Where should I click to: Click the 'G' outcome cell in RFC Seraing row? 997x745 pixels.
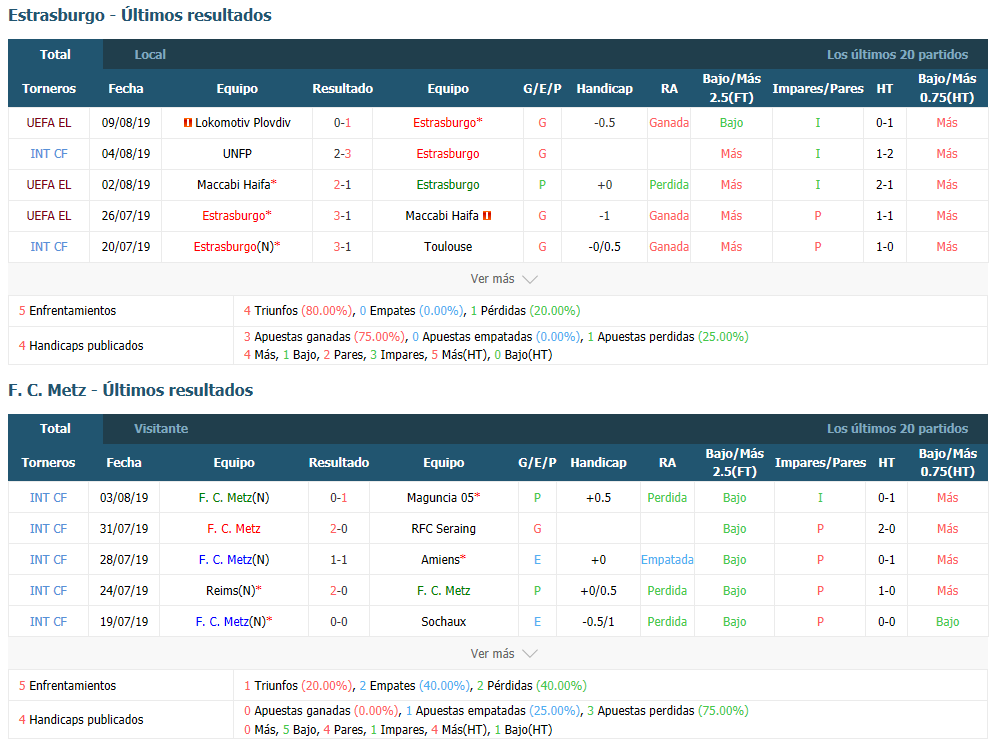pos(537,529)
